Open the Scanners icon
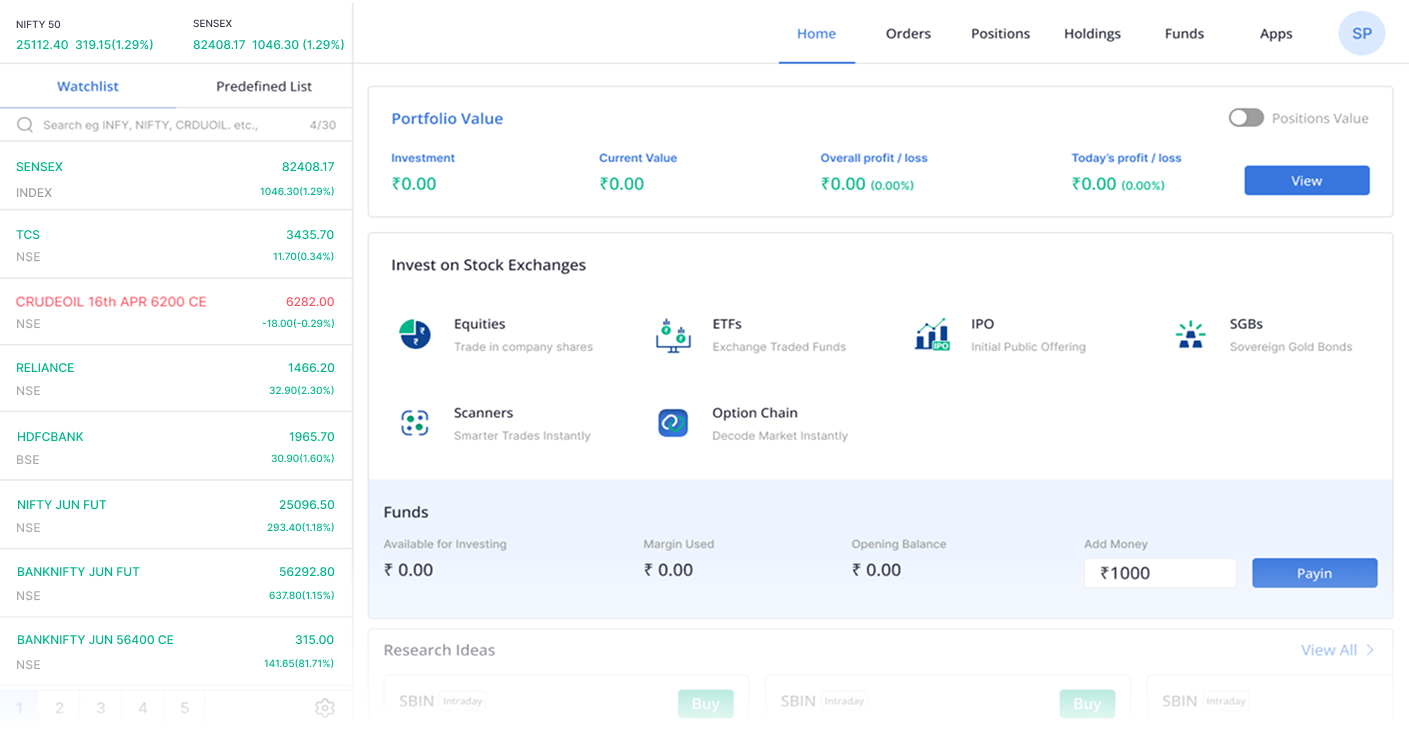 click(415, 423)
